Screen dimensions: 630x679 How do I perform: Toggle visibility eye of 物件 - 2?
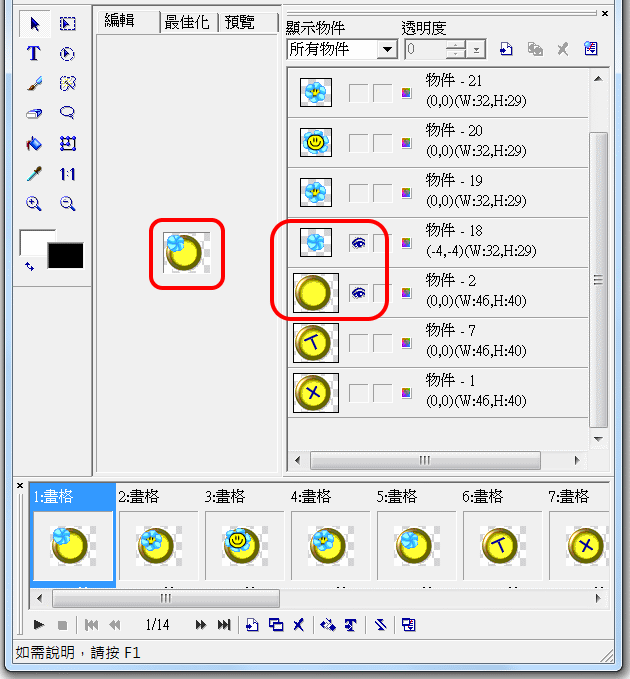tap(357, 293)
